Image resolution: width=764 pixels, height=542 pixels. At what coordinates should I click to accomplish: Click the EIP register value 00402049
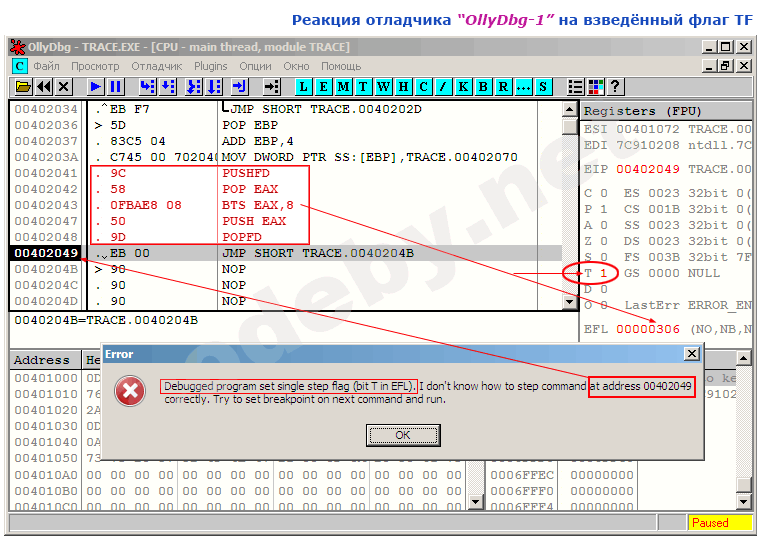[648, 169]
